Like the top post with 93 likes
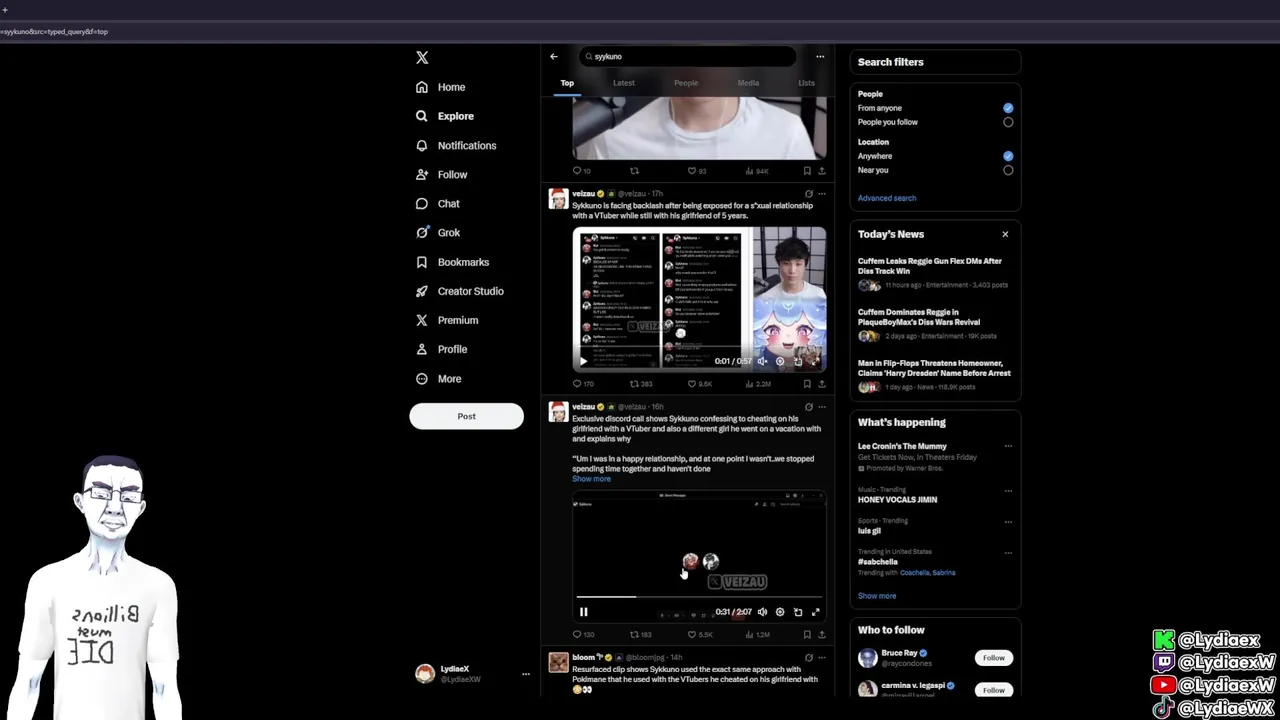1280x720 pixels. click(697, 171)
